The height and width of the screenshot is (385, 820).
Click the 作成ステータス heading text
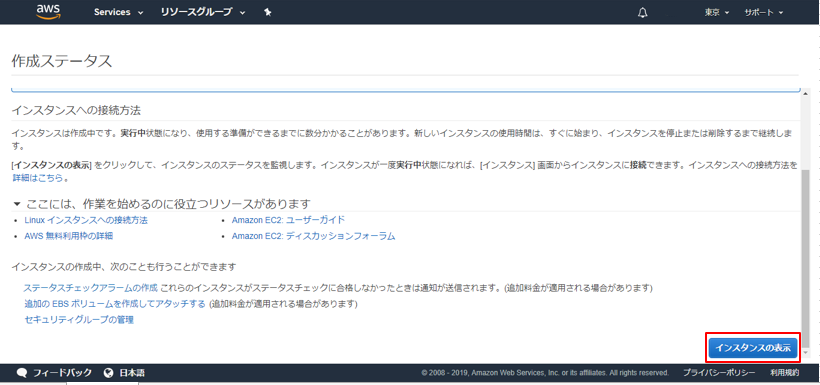pyautogui.click(x=62, y=61)
